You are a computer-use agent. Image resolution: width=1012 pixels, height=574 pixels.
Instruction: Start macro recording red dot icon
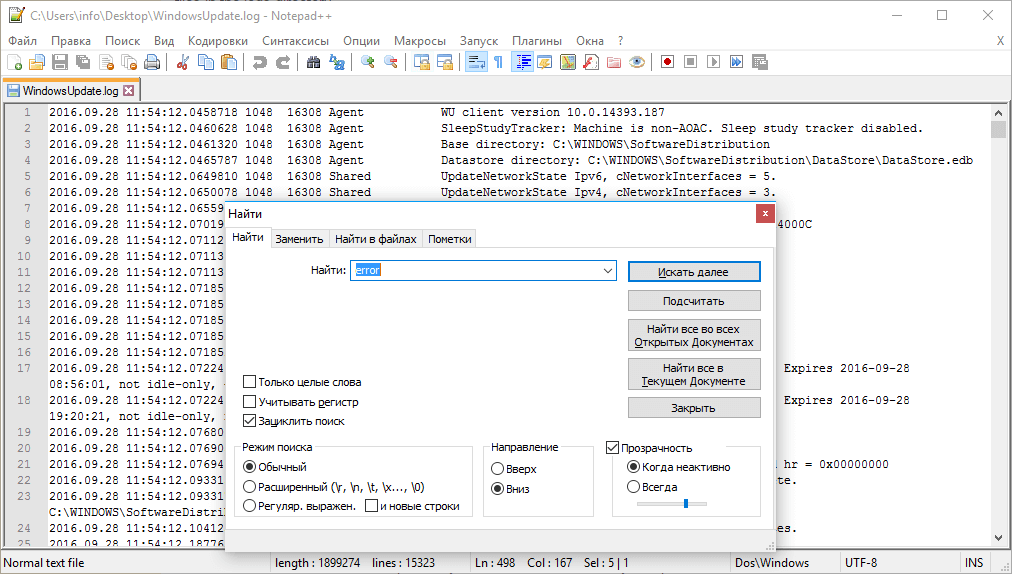[667, 63]
